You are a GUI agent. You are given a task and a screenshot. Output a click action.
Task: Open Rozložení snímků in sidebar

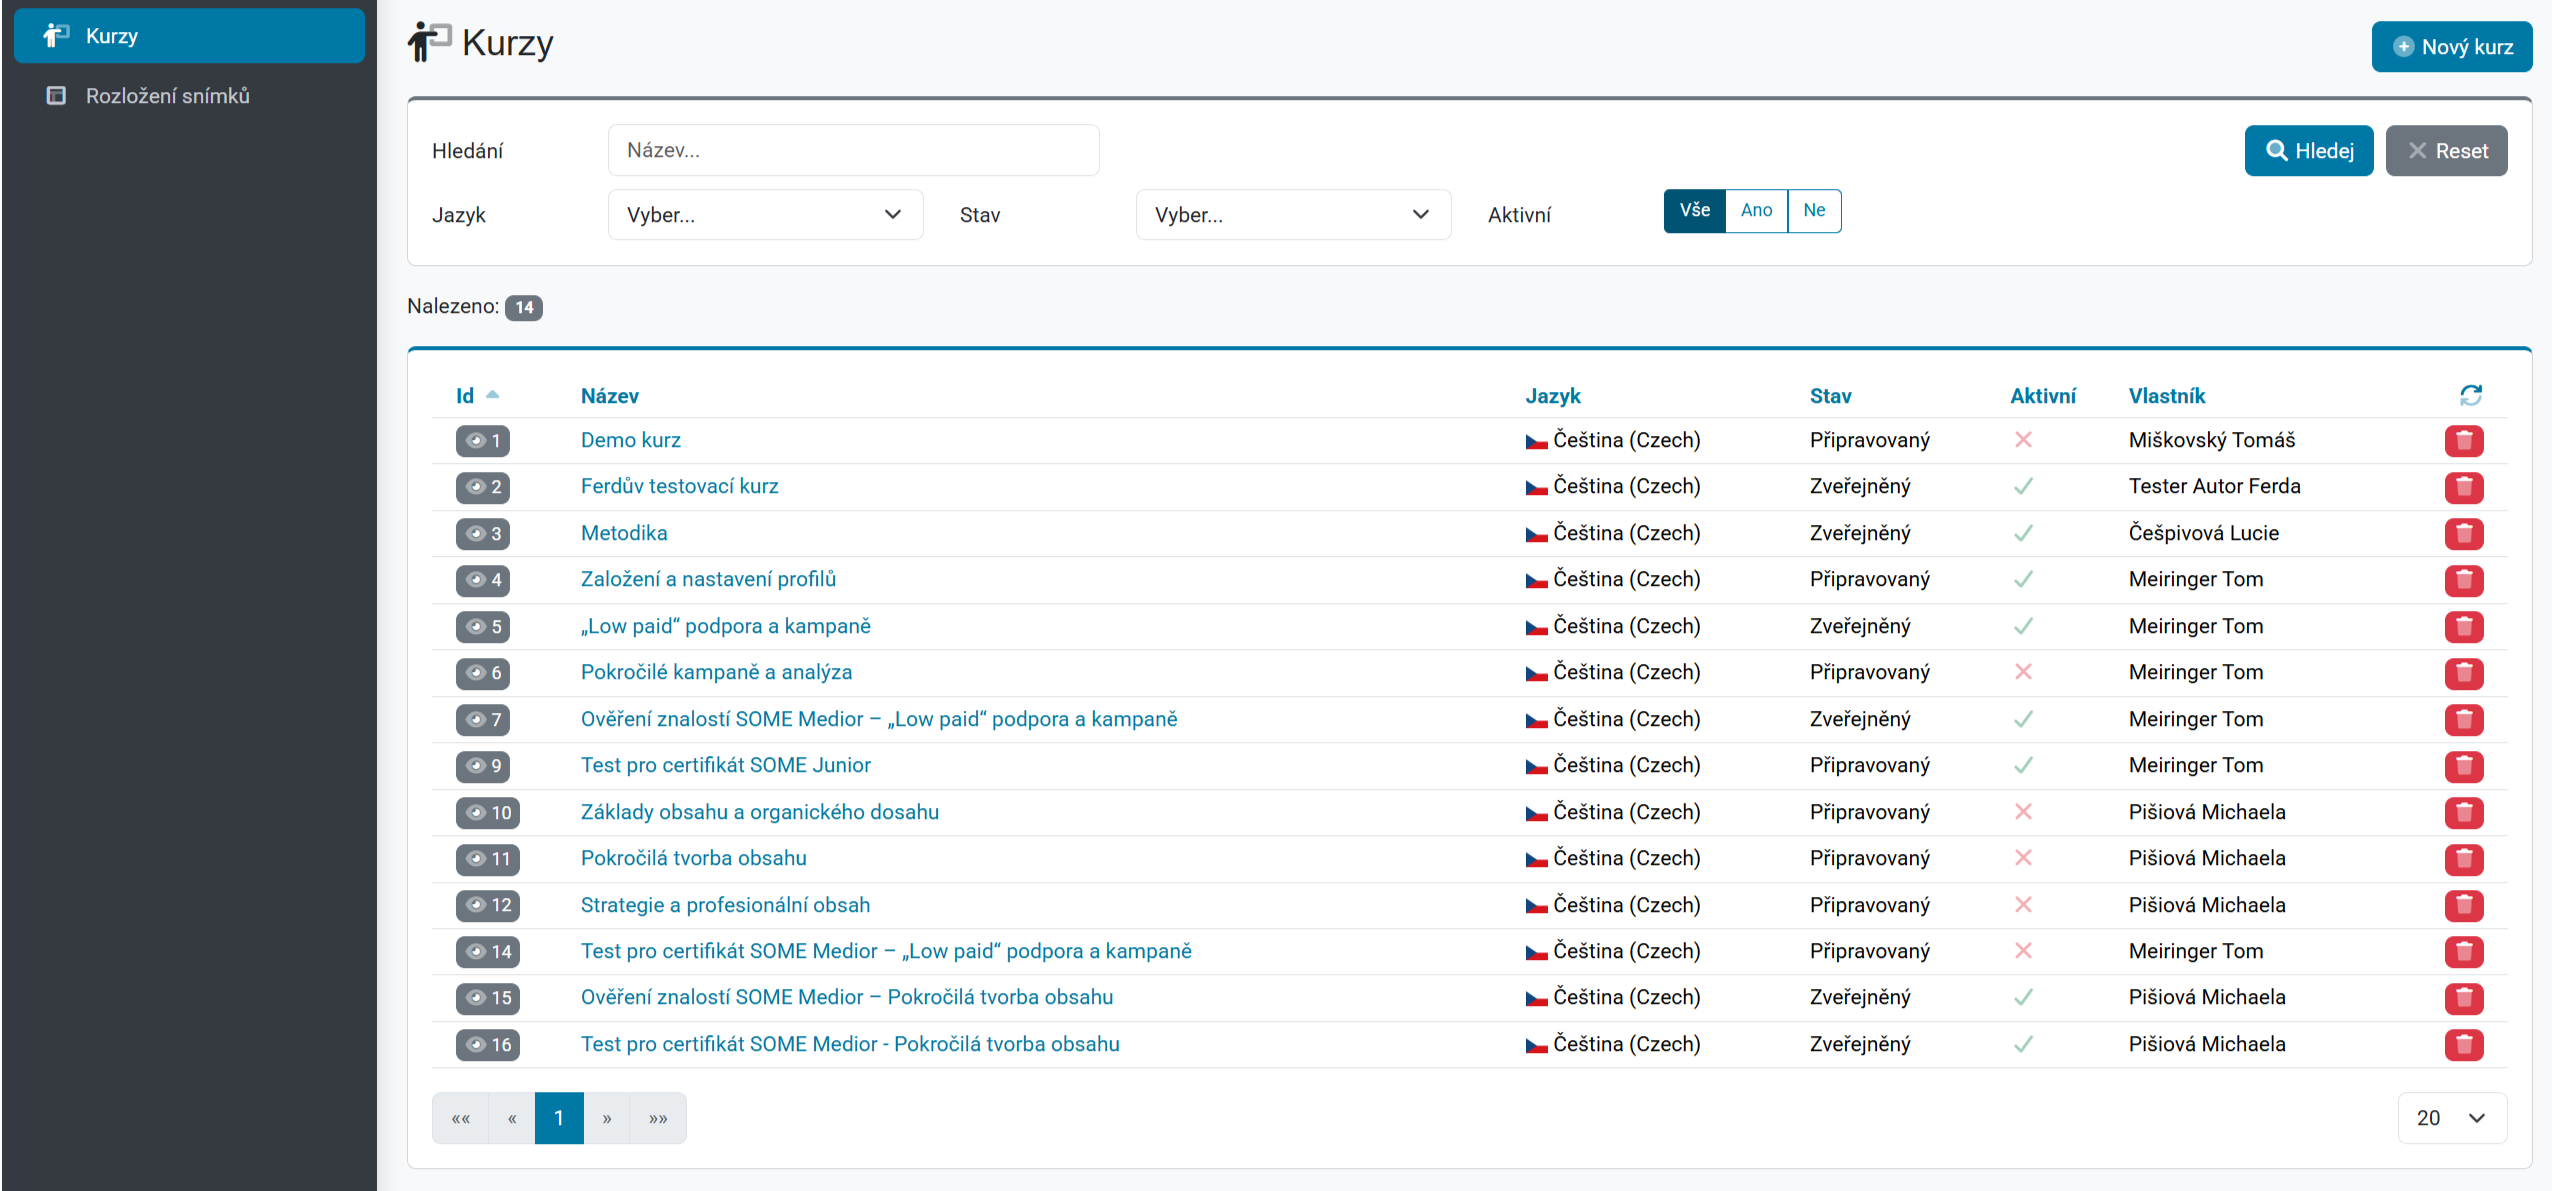tap(189, 96)
